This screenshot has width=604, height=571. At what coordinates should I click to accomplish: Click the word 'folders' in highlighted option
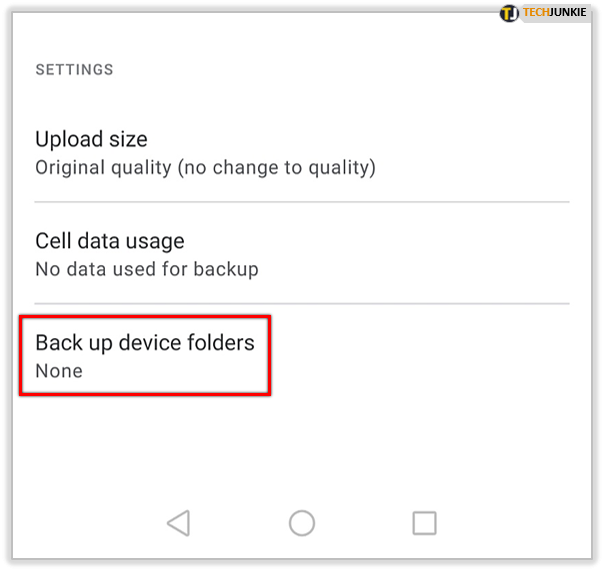pos(221,342)
